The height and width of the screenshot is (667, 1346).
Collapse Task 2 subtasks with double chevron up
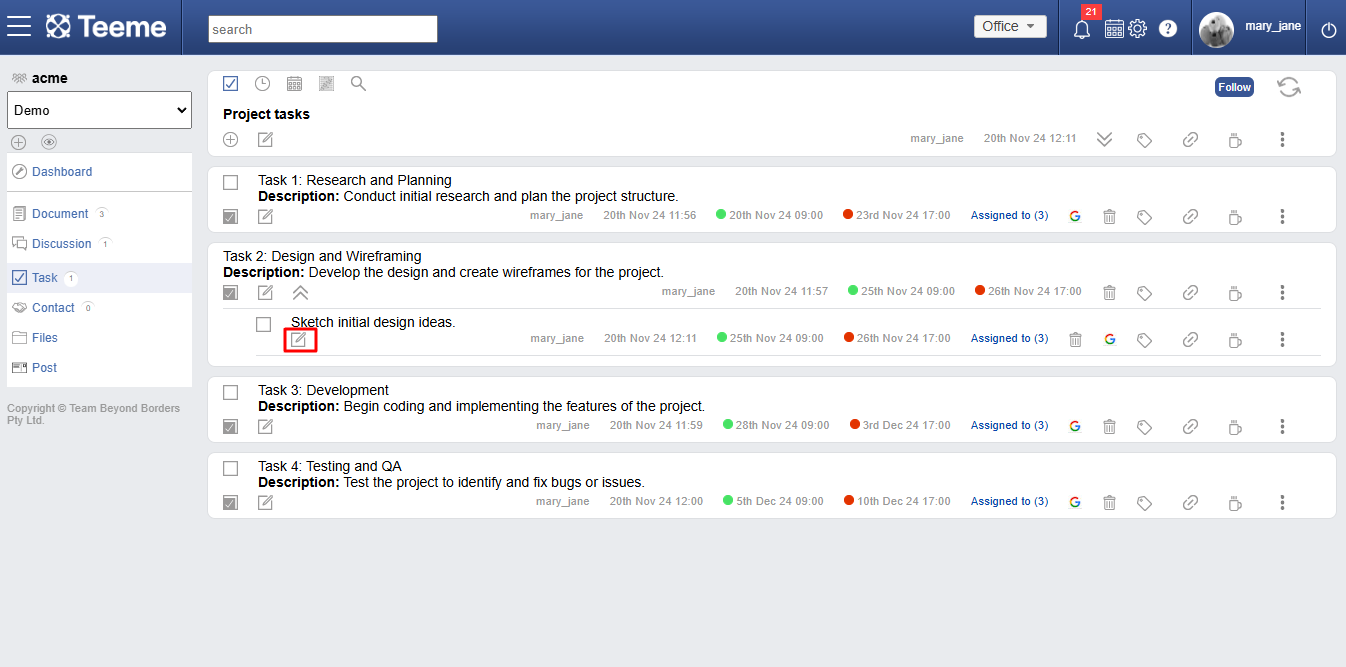coord(300,292)
